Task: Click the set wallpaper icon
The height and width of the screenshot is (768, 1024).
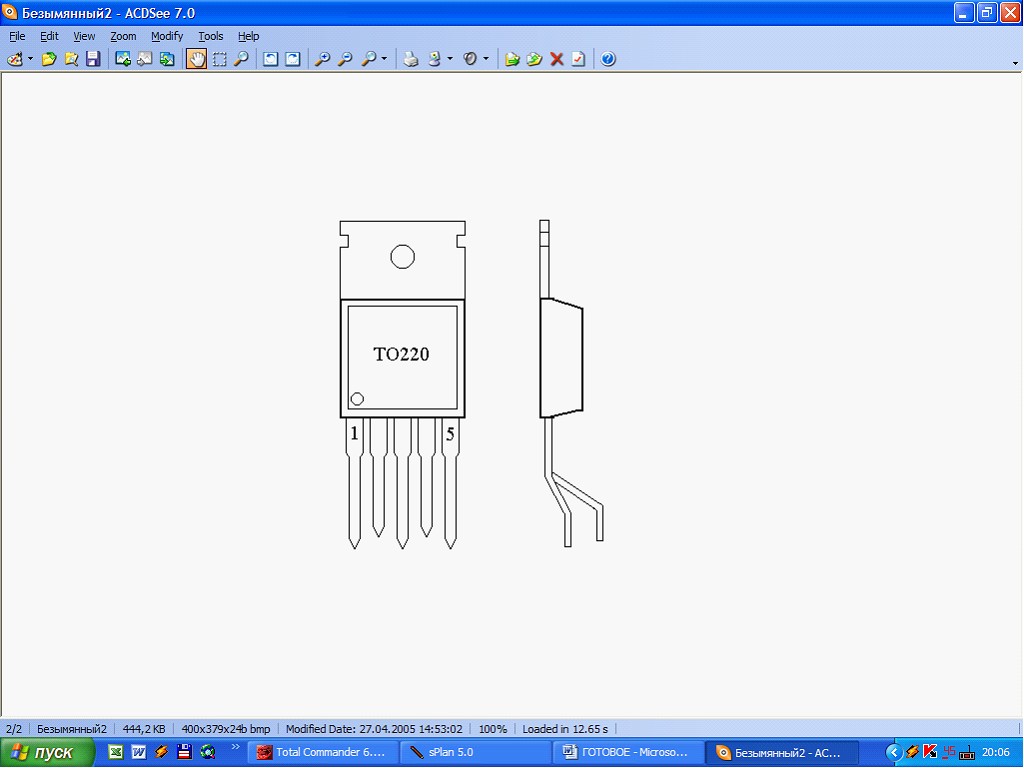Action: pyautogui.click(x=435, y=59)
